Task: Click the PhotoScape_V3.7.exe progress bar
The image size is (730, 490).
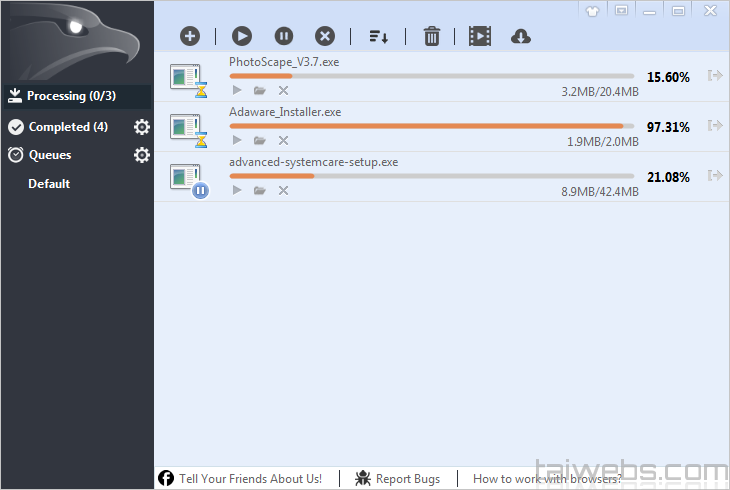Action: point(431,76)
